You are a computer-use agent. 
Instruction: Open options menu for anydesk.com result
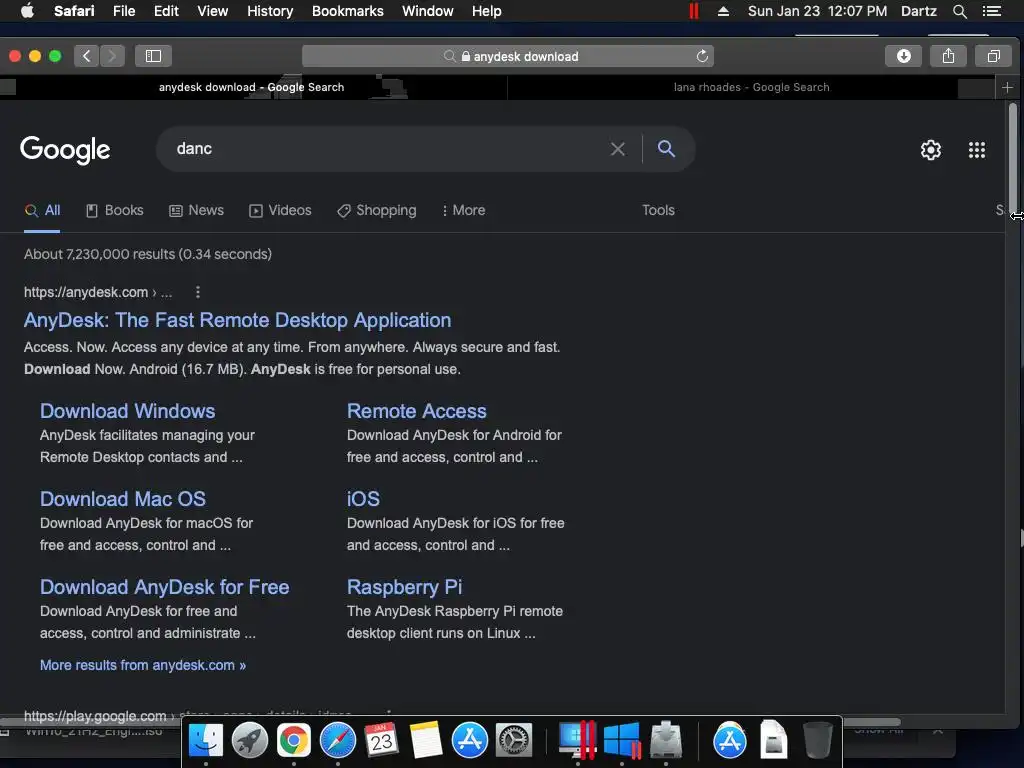198,293
